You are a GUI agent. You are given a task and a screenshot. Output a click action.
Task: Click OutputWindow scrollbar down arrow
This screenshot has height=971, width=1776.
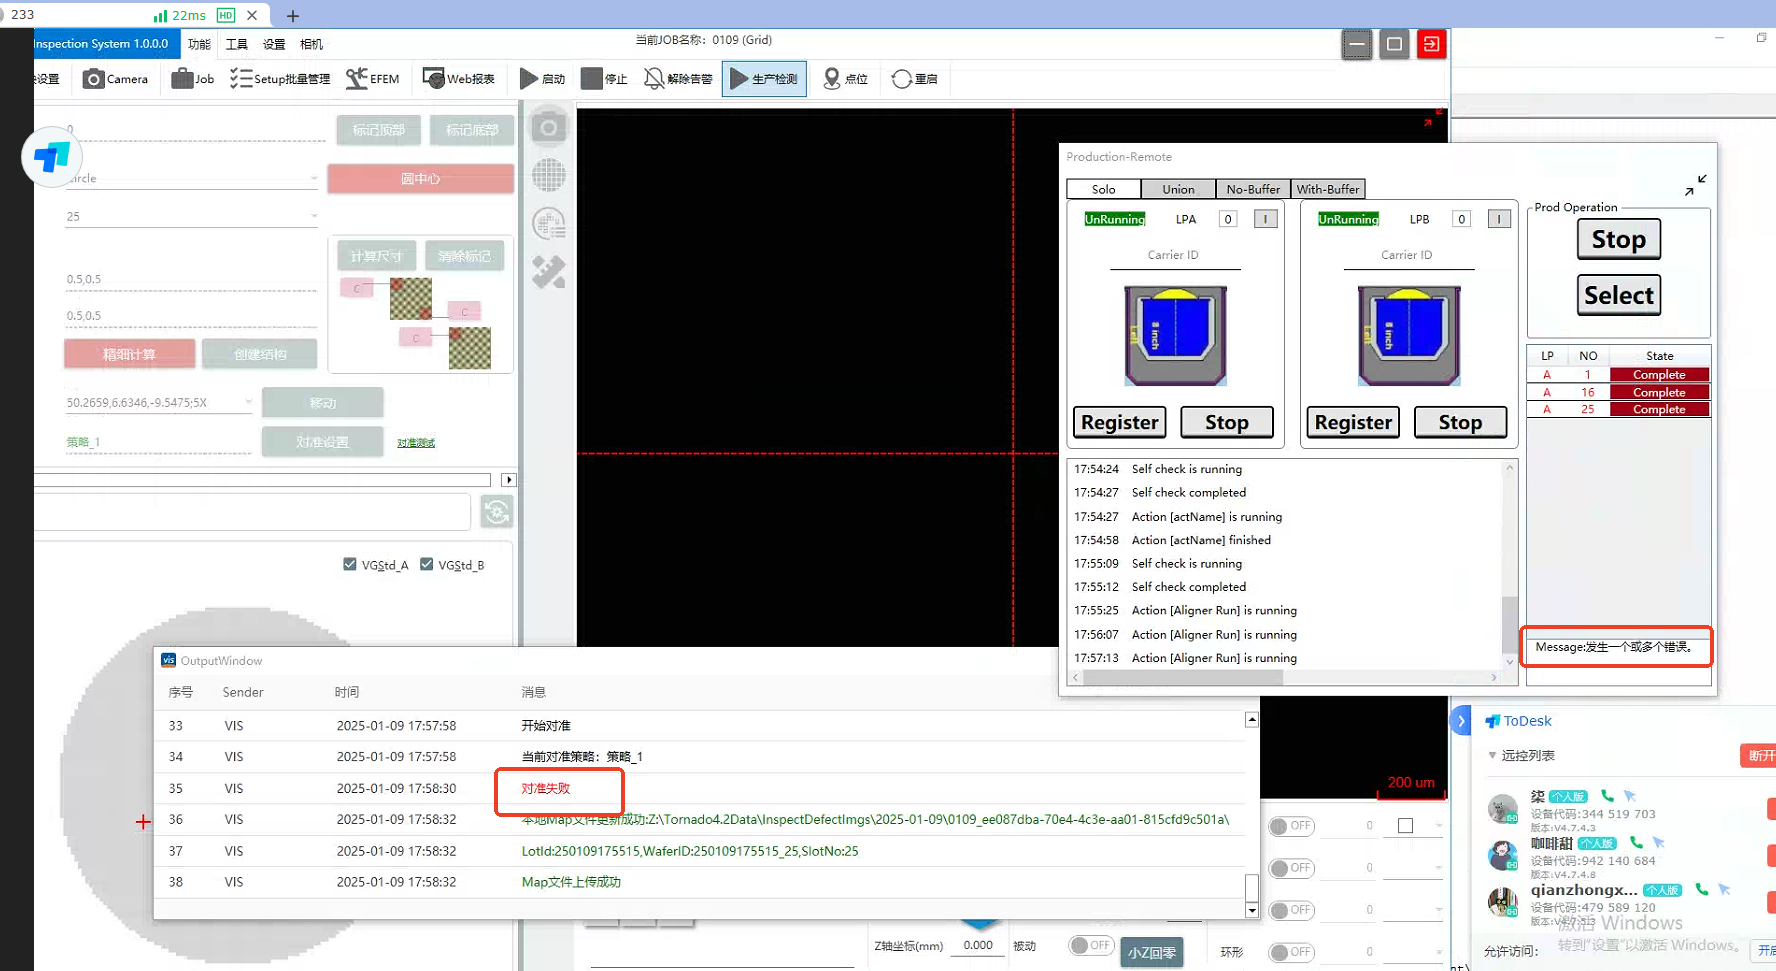pos(1251,910)
